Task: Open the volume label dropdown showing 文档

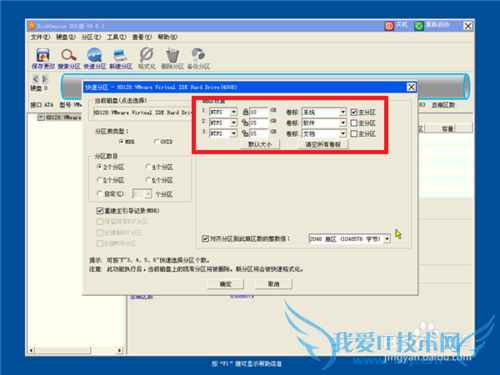Action: click(x=343, y=133)
